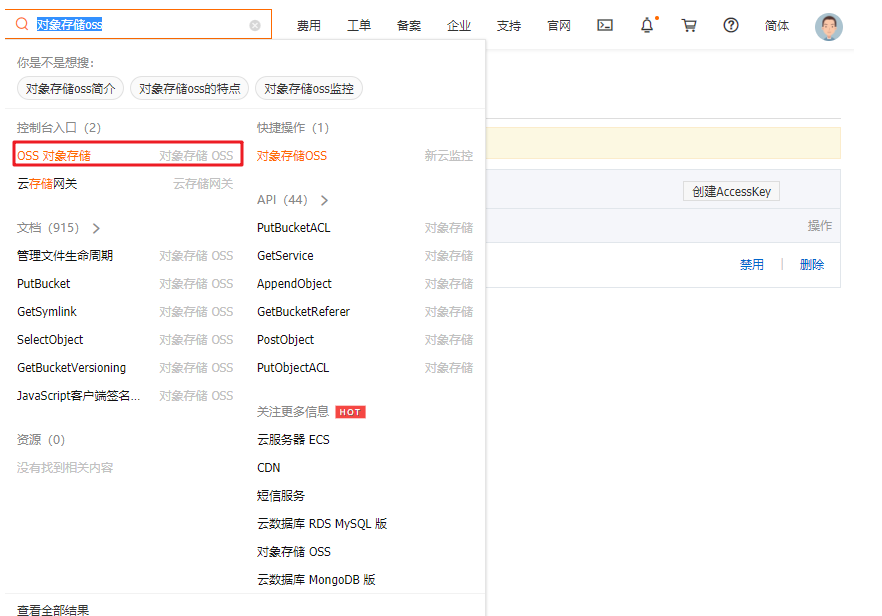Open quick action 对象存储OSS 新云监控
The image size is (882, 616).
tap(364, 156)
